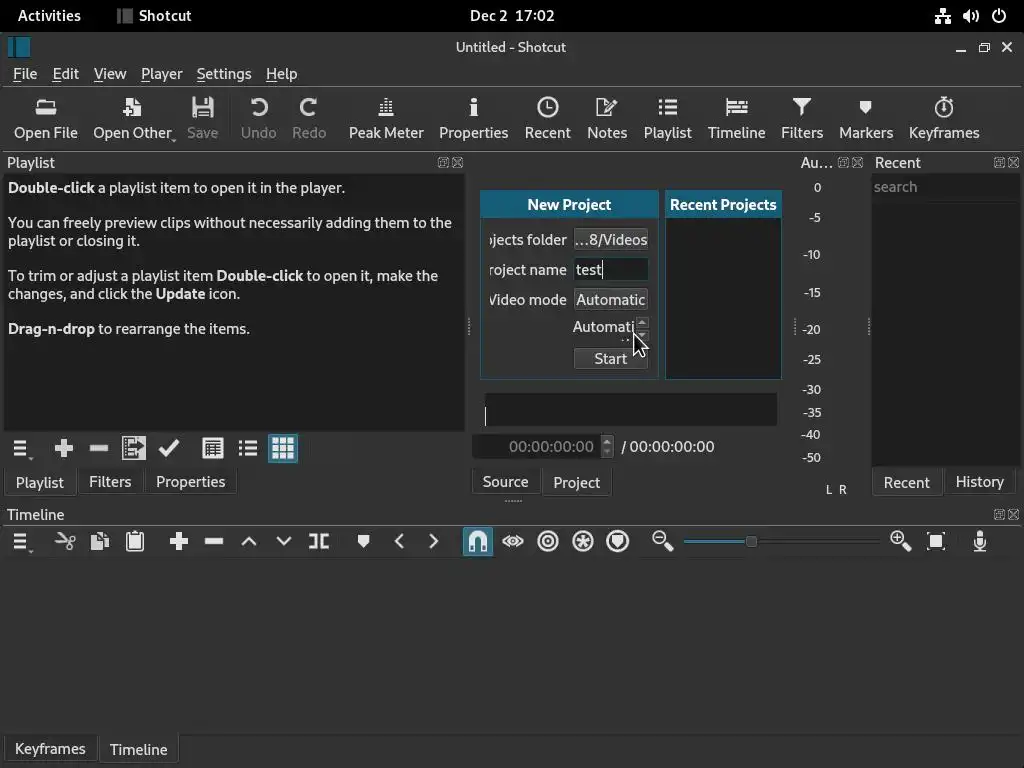Switch the player to the Project tab
The width and height of the screenshot is (1024, 768).
coord(577,483)
